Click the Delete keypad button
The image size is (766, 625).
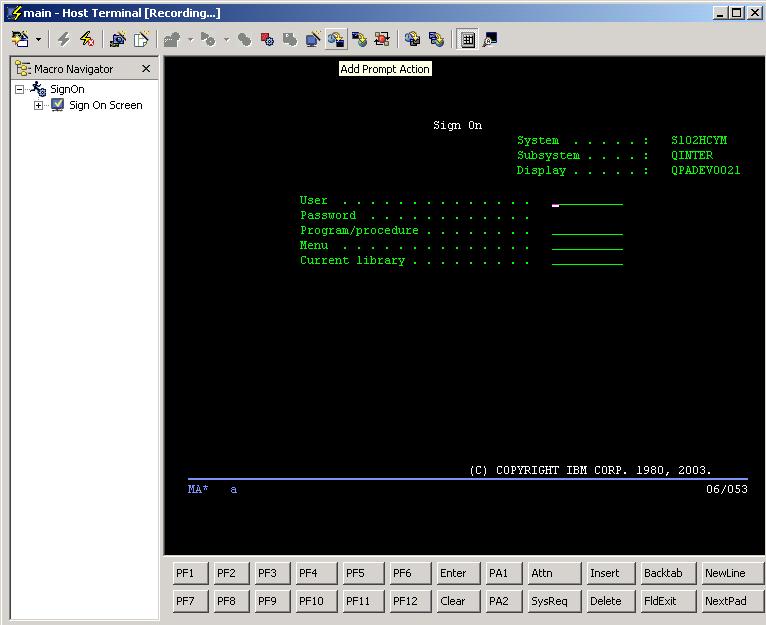[611, 601]
